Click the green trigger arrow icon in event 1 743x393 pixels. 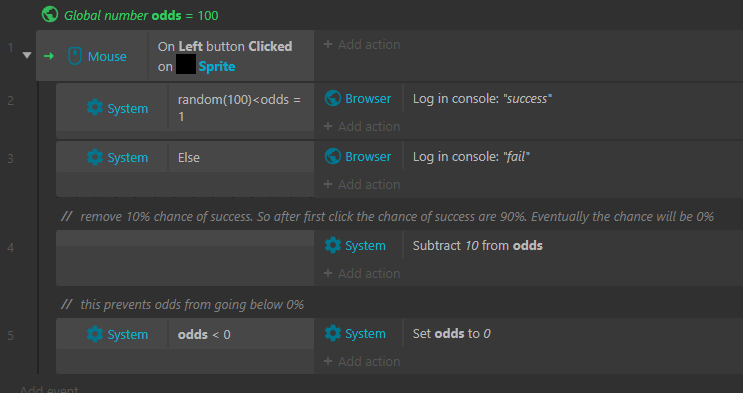[48, 56]
